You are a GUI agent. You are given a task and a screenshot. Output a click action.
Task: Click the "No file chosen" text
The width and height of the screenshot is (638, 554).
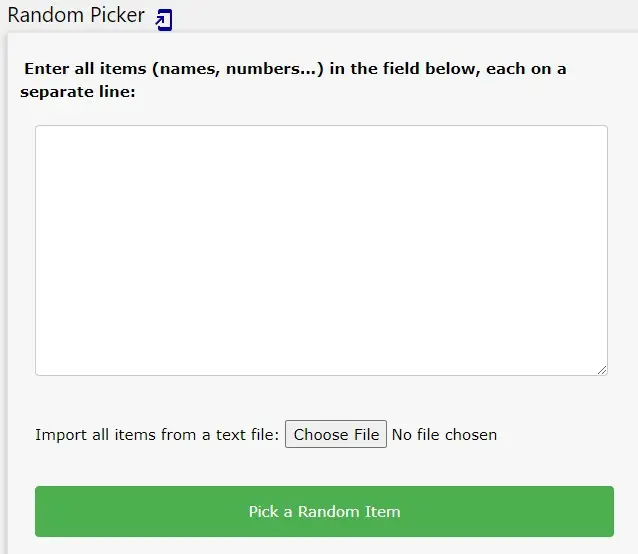(x=444, y=434)
